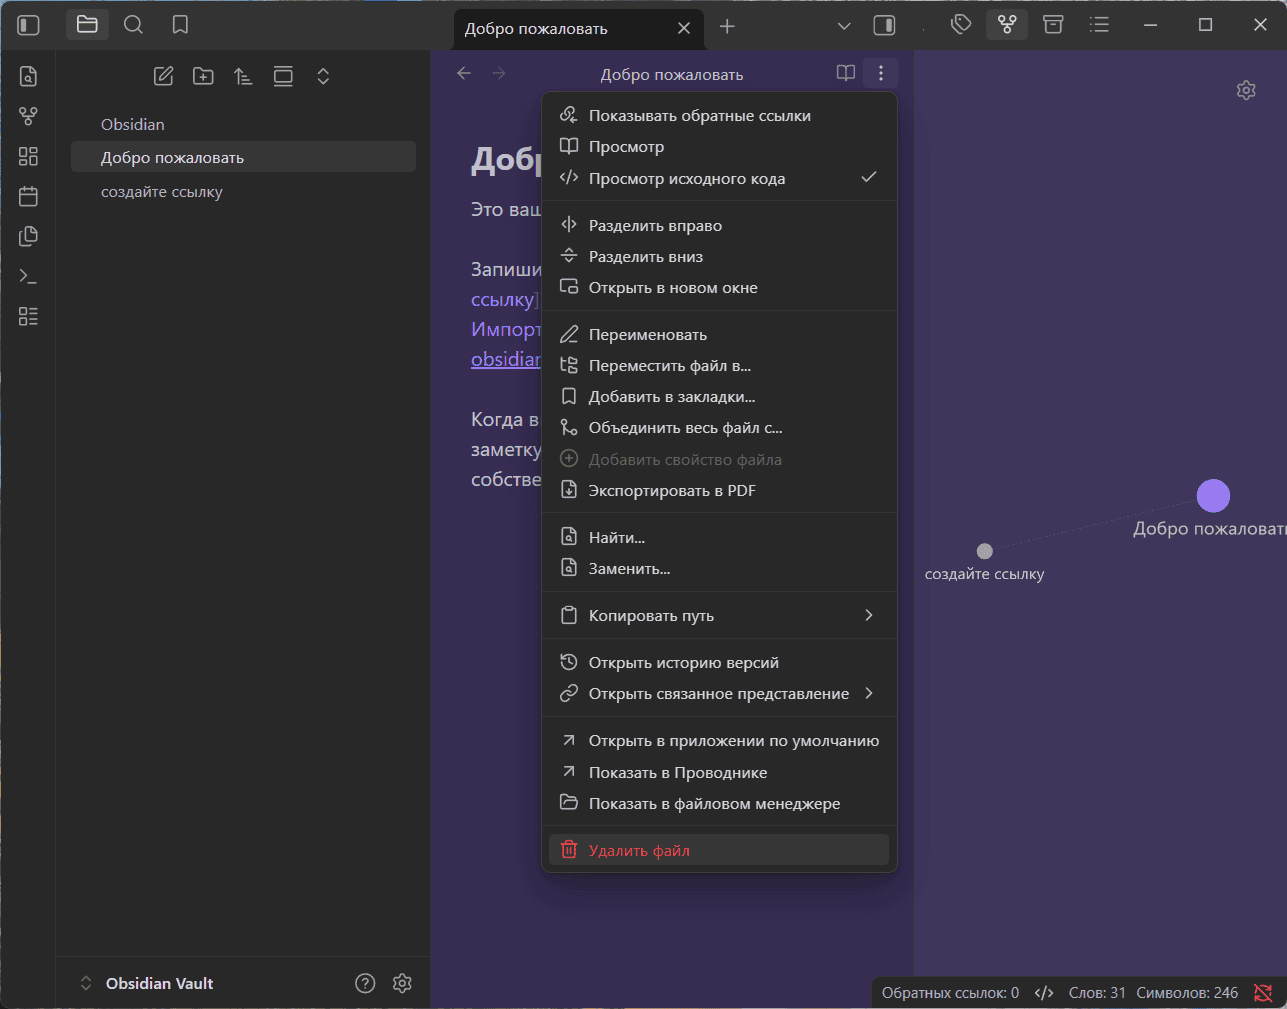Select Открыть в новом окне

click(x=719, y=287)
